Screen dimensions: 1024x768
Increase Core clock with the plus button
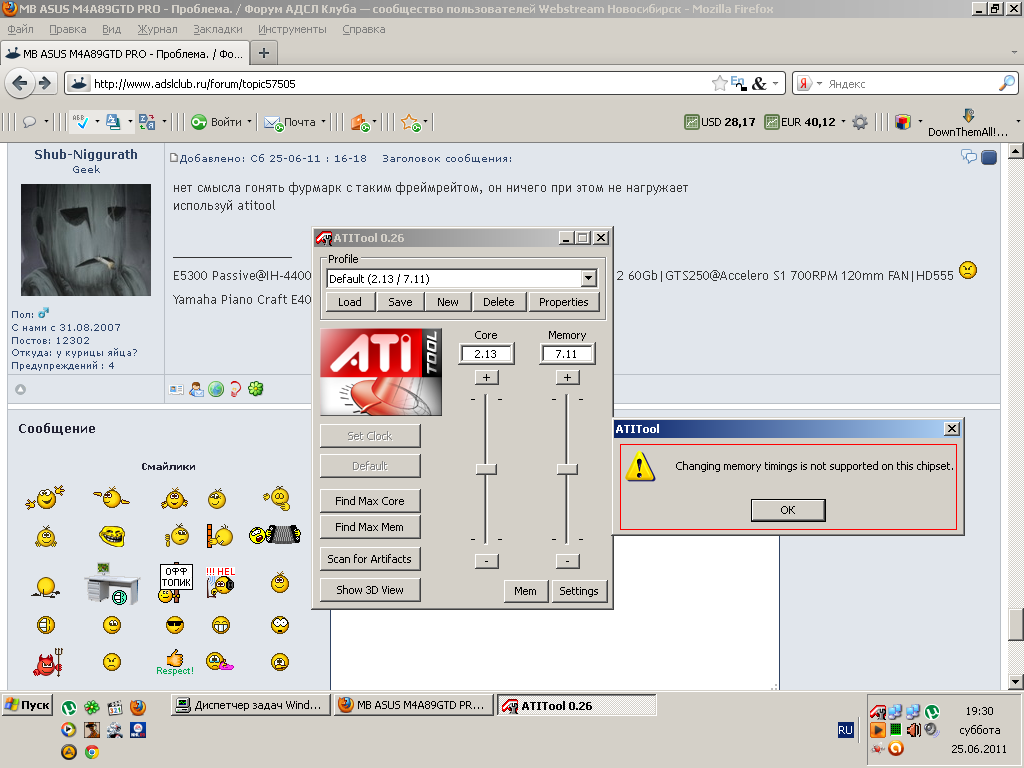point(487,377)
